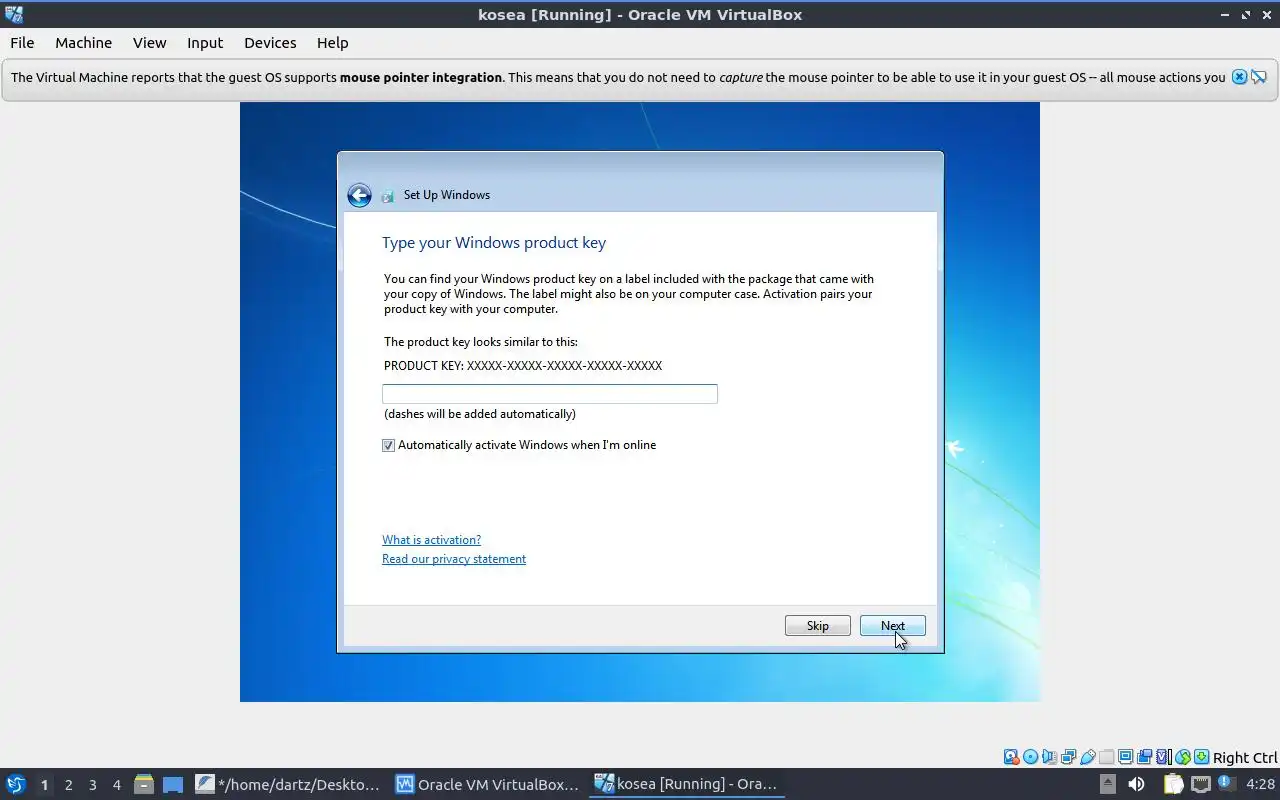Image resolution: width=1280 pixels, height=800 pixels.
Task: Open the File menu
Action: 22,43
